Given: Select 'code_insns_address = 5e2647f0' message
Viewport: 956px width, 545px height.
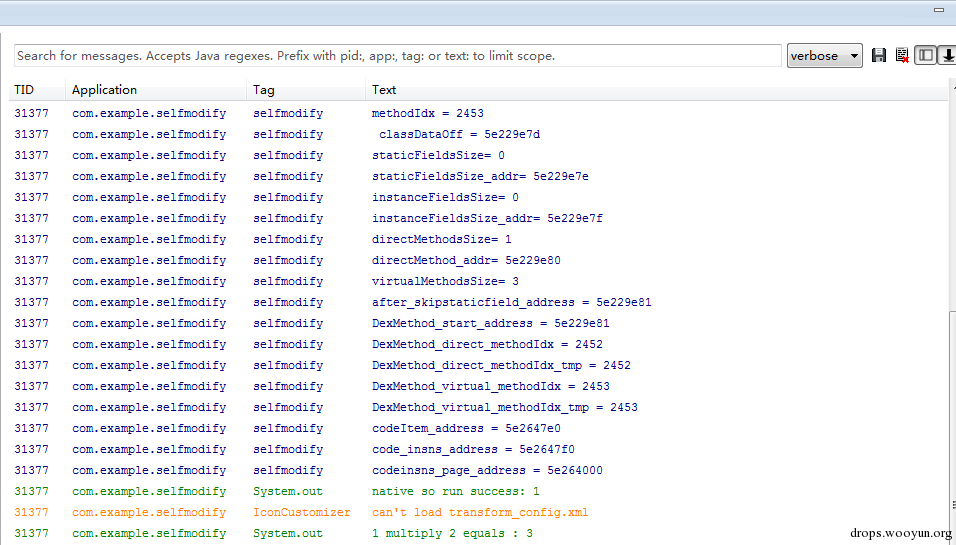Looking at the screenshot, I should (x=473, y=449).
